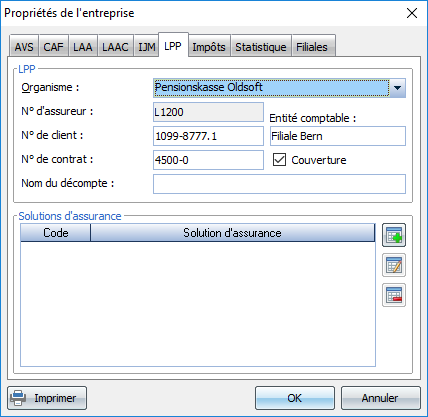Open the CAF tab
This screenshot has width=428, height=417.
point(53,47)
